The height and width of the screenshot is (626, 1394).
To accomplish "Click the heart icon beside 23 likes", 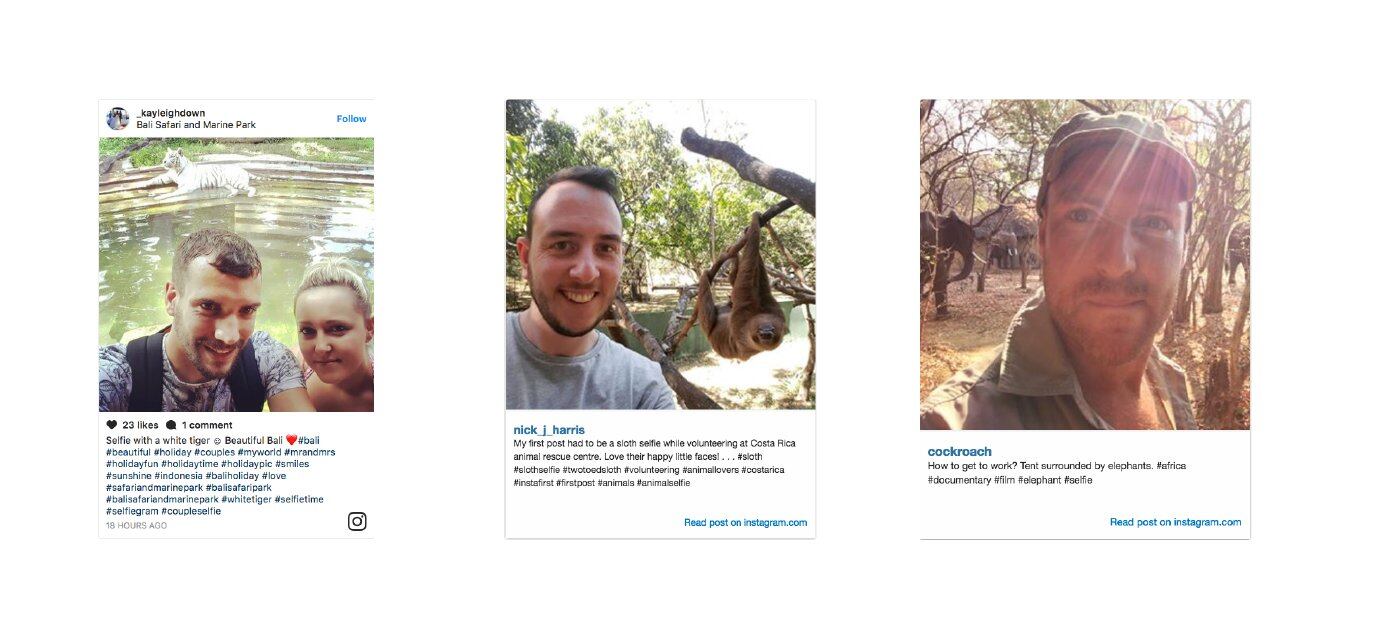I will pos(112,425).
